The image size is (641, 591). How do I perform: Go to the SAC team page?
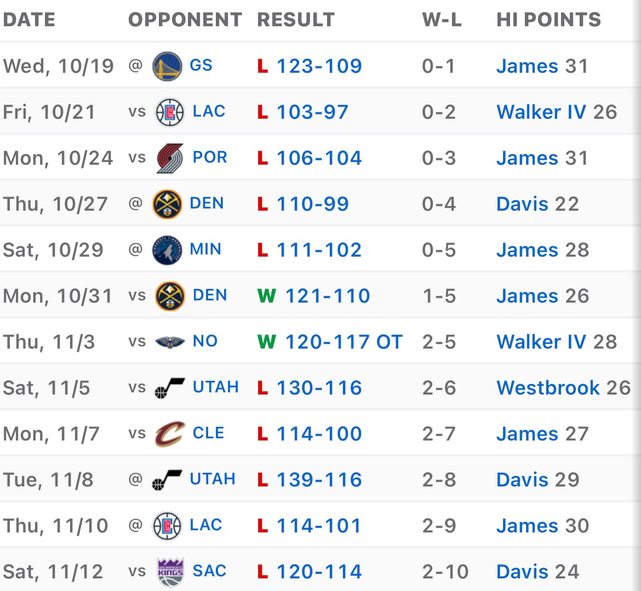click(x=209, y=572)
